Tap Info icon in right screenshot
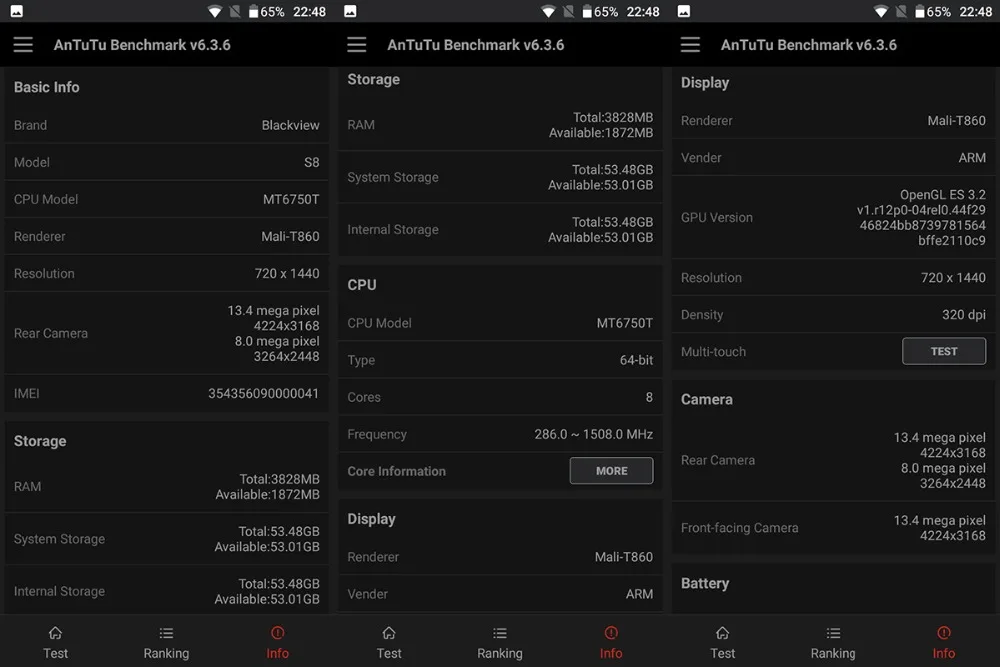Screen dimensions: 1000x667 point(944,633)
